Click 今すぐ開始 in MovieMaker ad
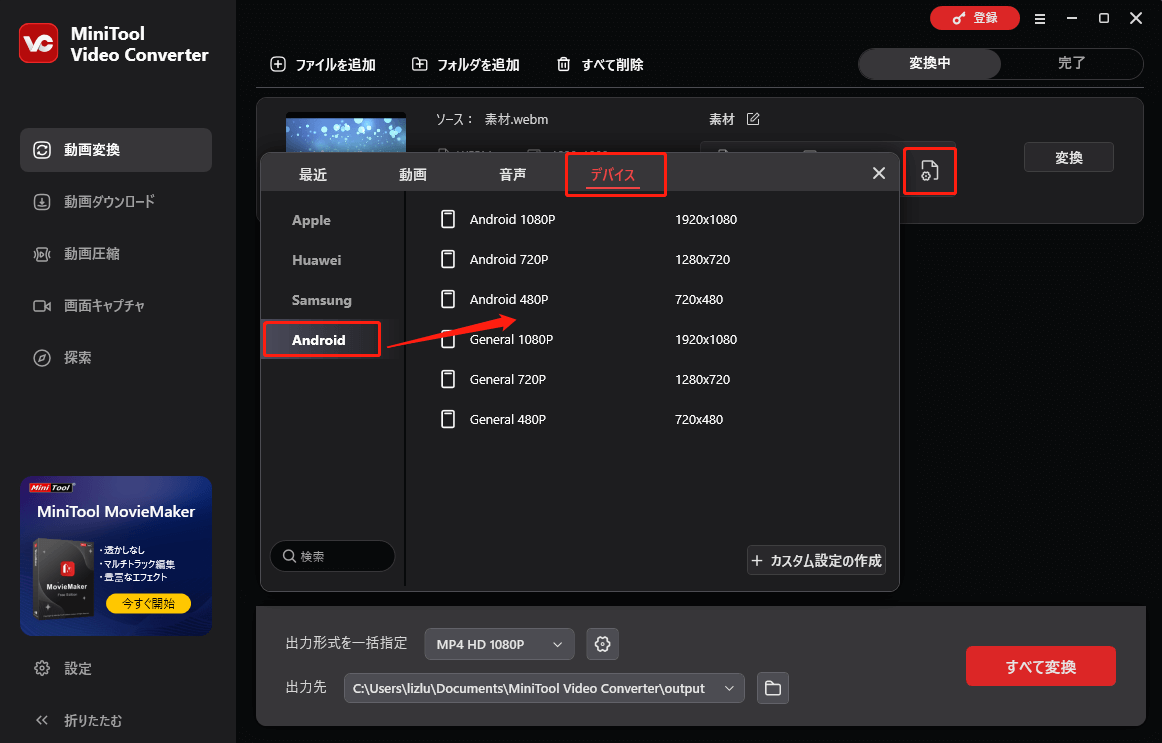Viewport: 1162px width, 743px height. click(148, 604)
